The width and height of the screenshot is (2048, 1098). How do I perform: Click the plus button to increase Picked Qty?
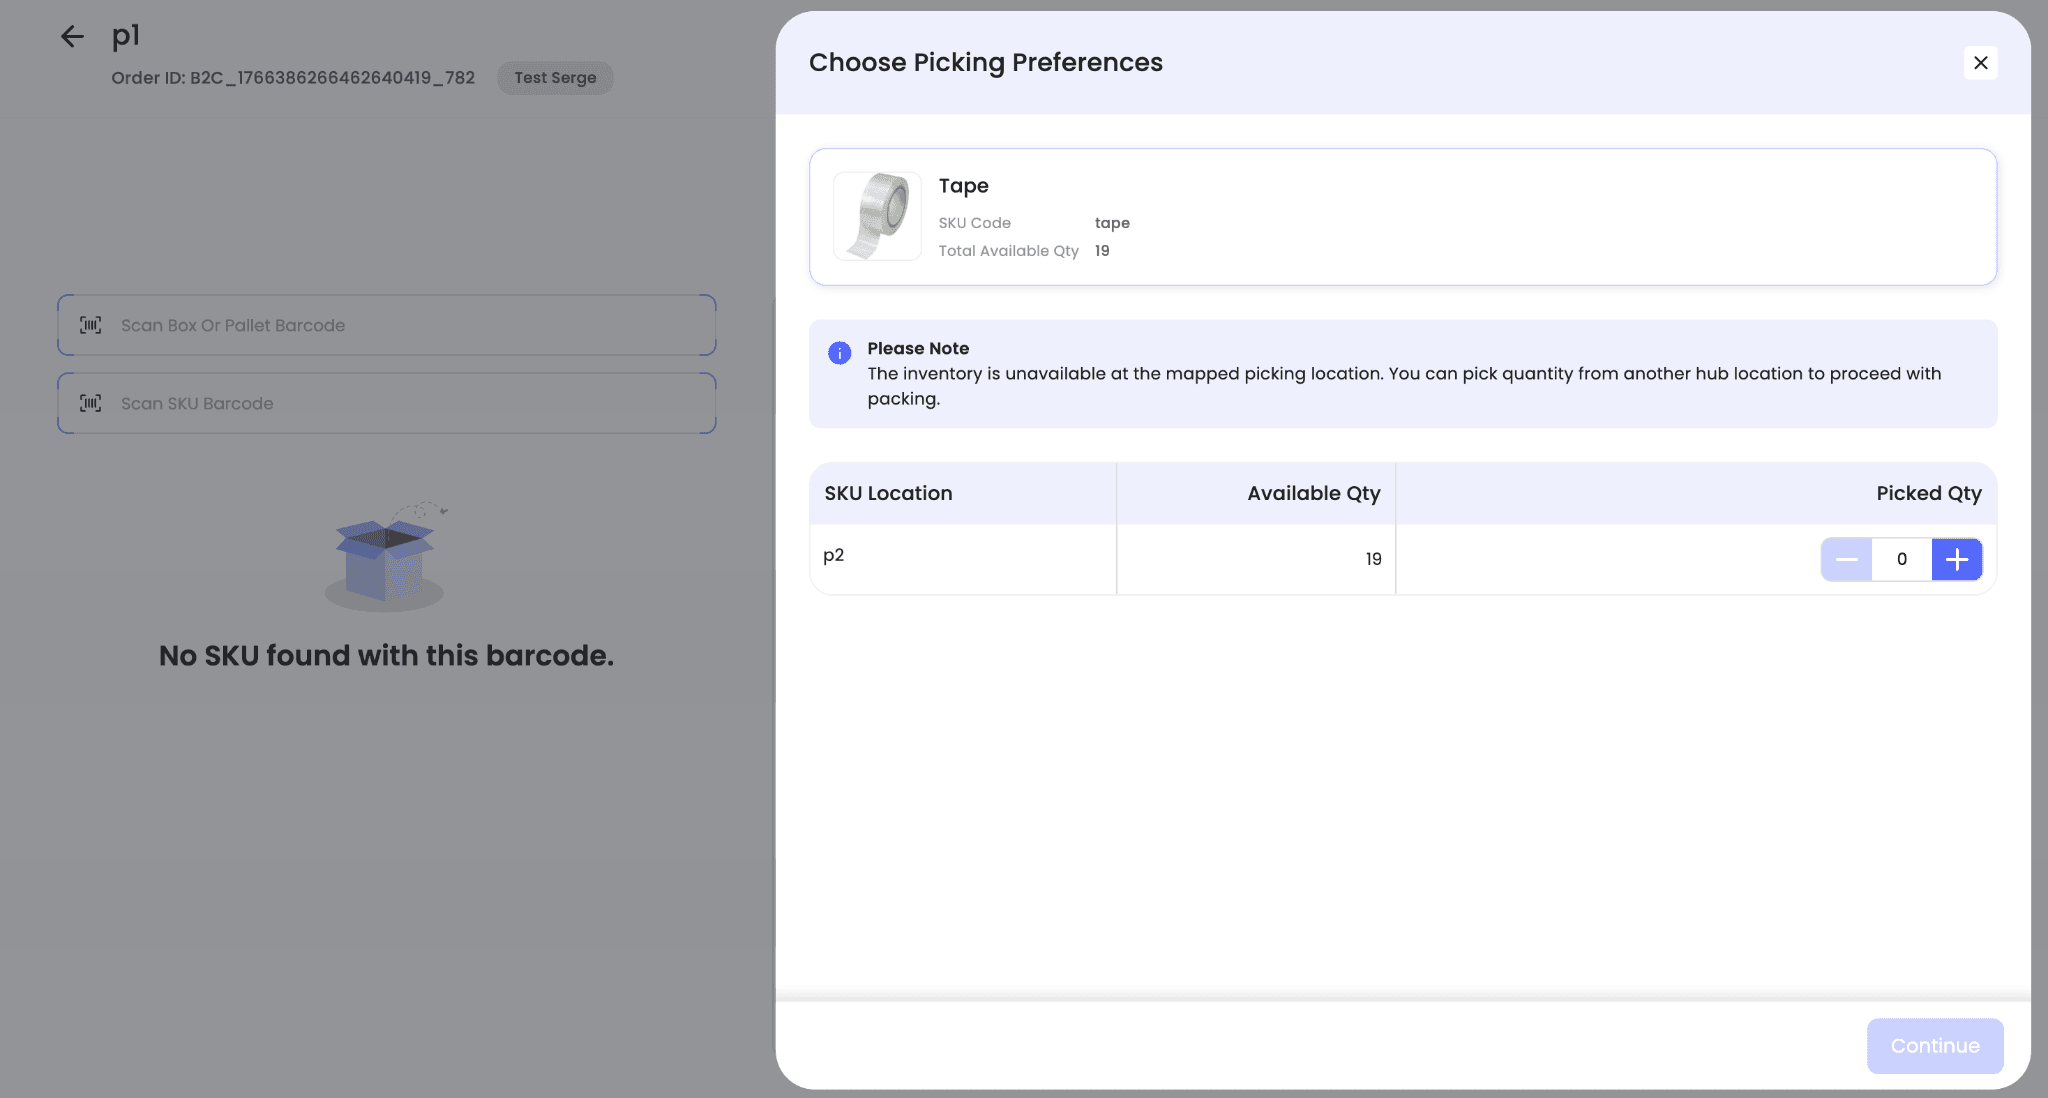click(x=1956, y=559)
